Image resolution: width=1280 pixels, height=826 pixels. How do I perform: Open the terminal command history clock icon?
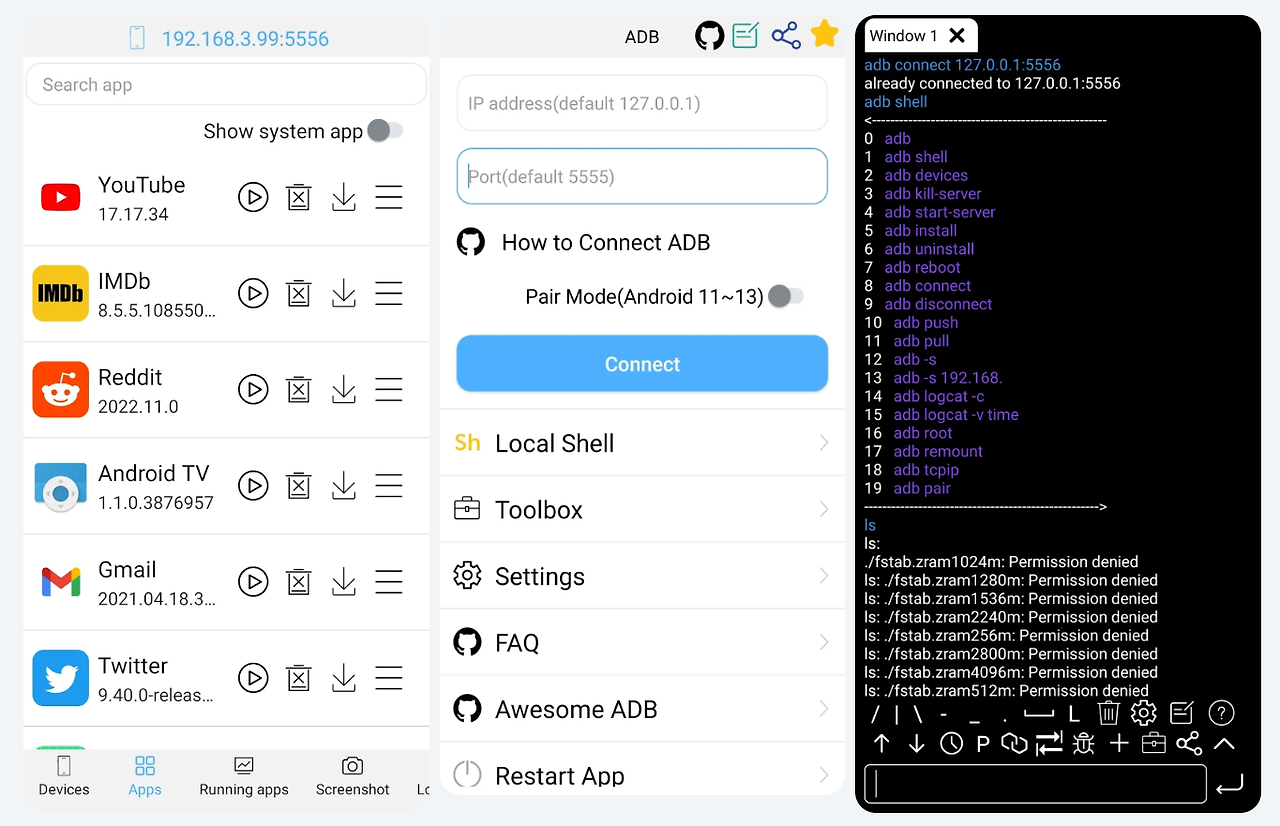tap(951, 743)
